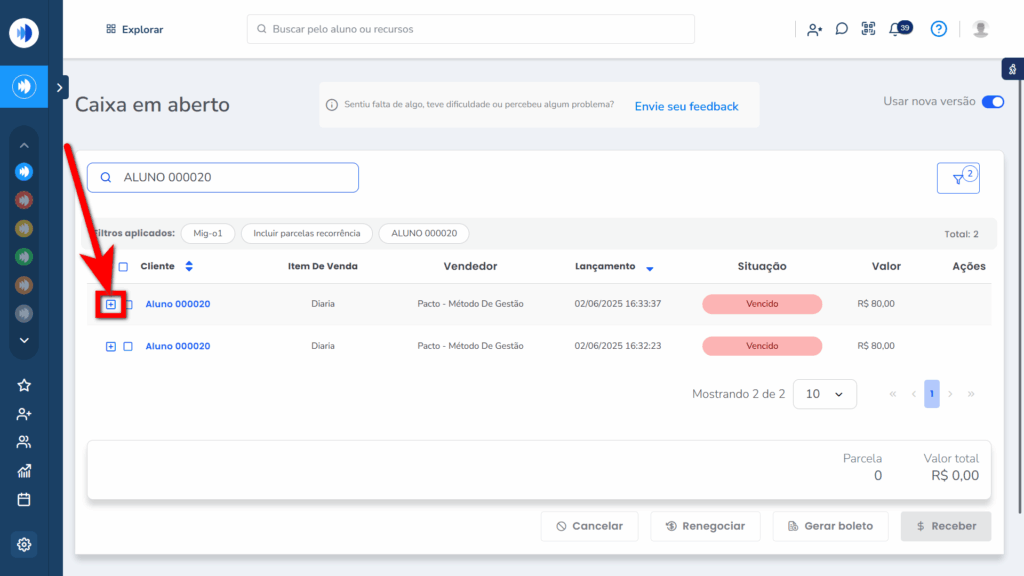This screenshot has height=576, width=1024.
Task: Expand the first Aluno 000020 row
Action: pyautogui.click(x=111, y=304)
